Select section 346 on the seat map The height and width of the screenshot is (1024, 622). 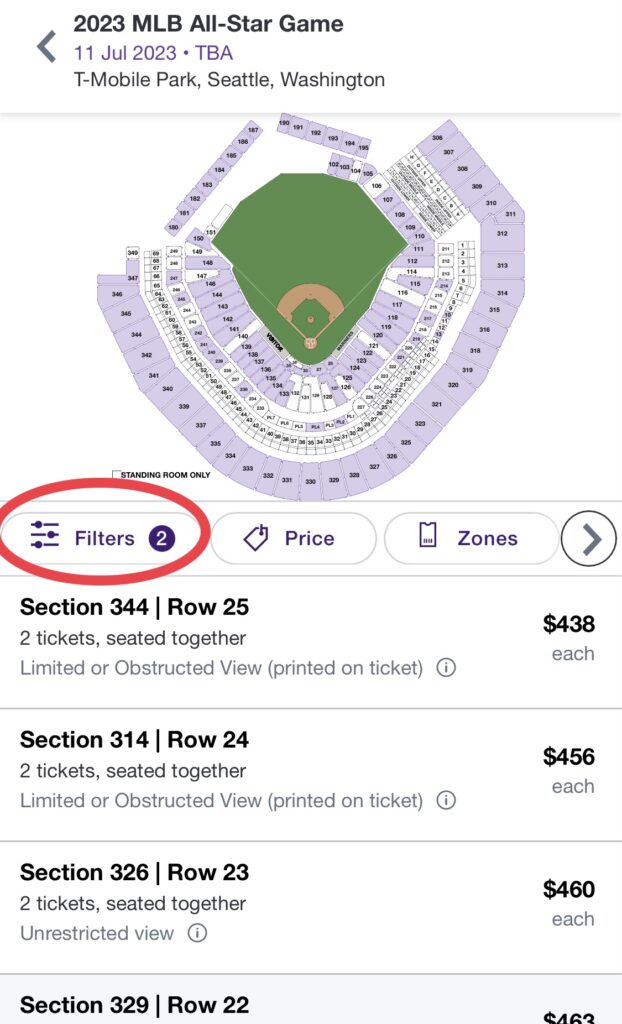coord(117,294)
